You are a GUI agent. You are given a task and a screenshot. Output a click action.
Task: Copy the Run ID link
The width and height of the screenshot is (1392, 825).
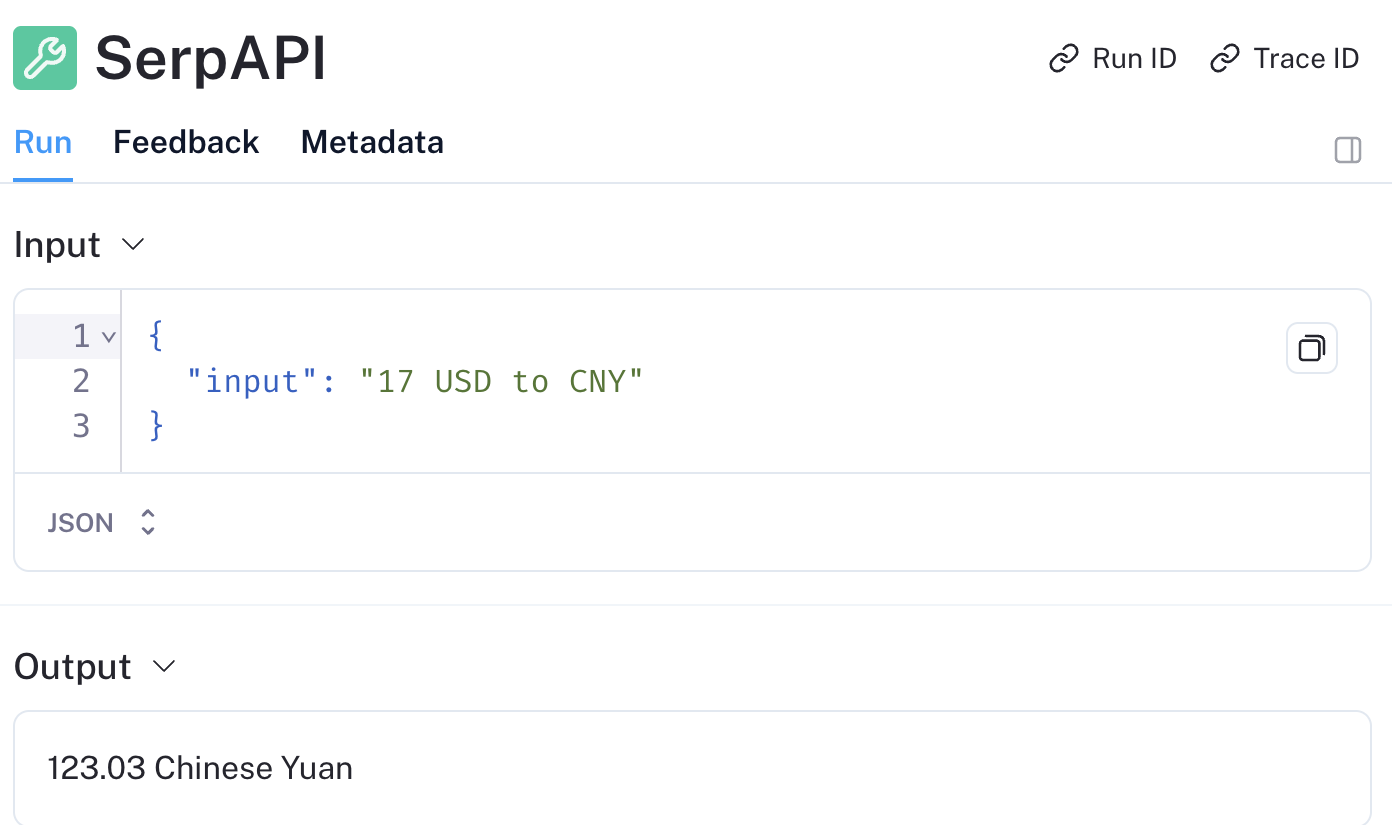(1112, 59)
